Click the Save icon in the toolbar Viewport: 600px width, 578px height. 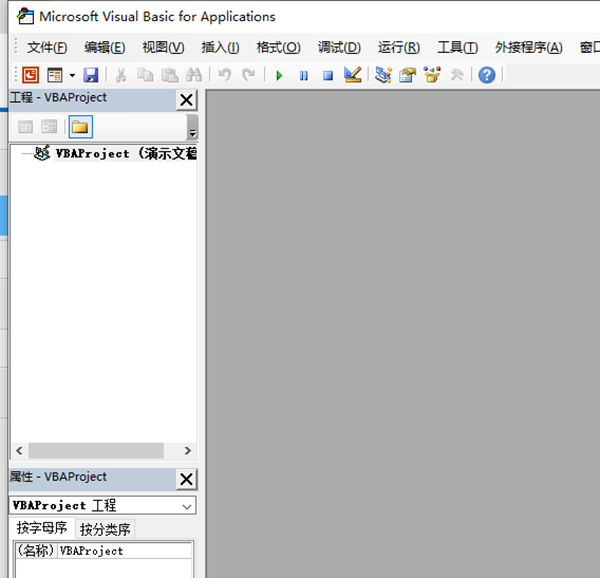click(91, 75)
